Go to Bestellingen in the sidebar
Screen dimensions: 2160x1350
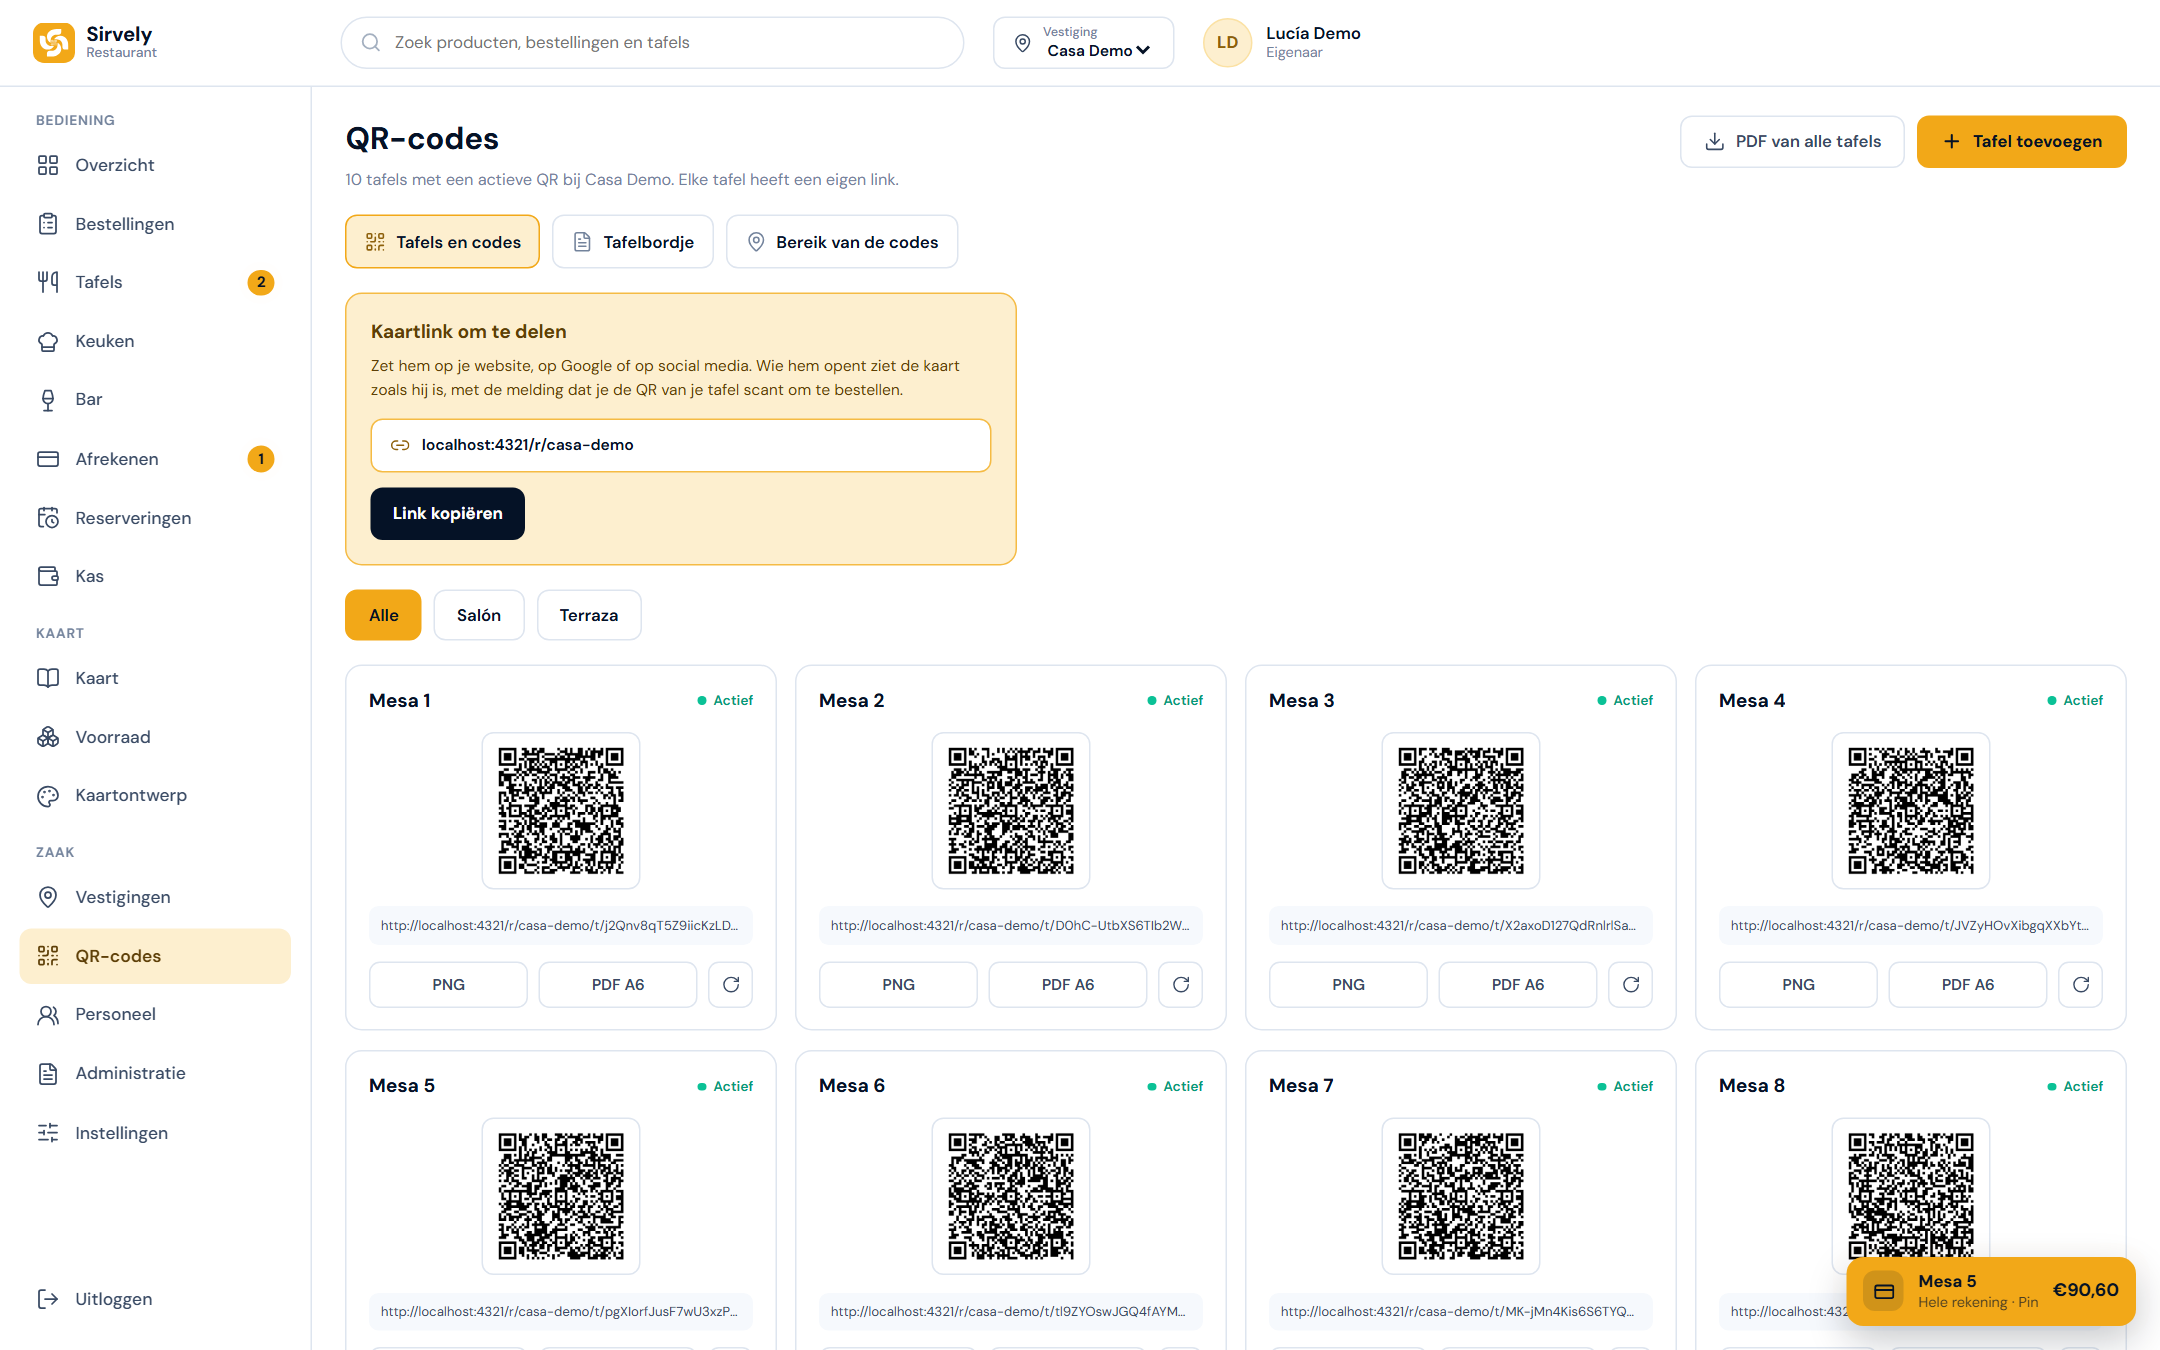pyautogui.click(x=155, y=224)
